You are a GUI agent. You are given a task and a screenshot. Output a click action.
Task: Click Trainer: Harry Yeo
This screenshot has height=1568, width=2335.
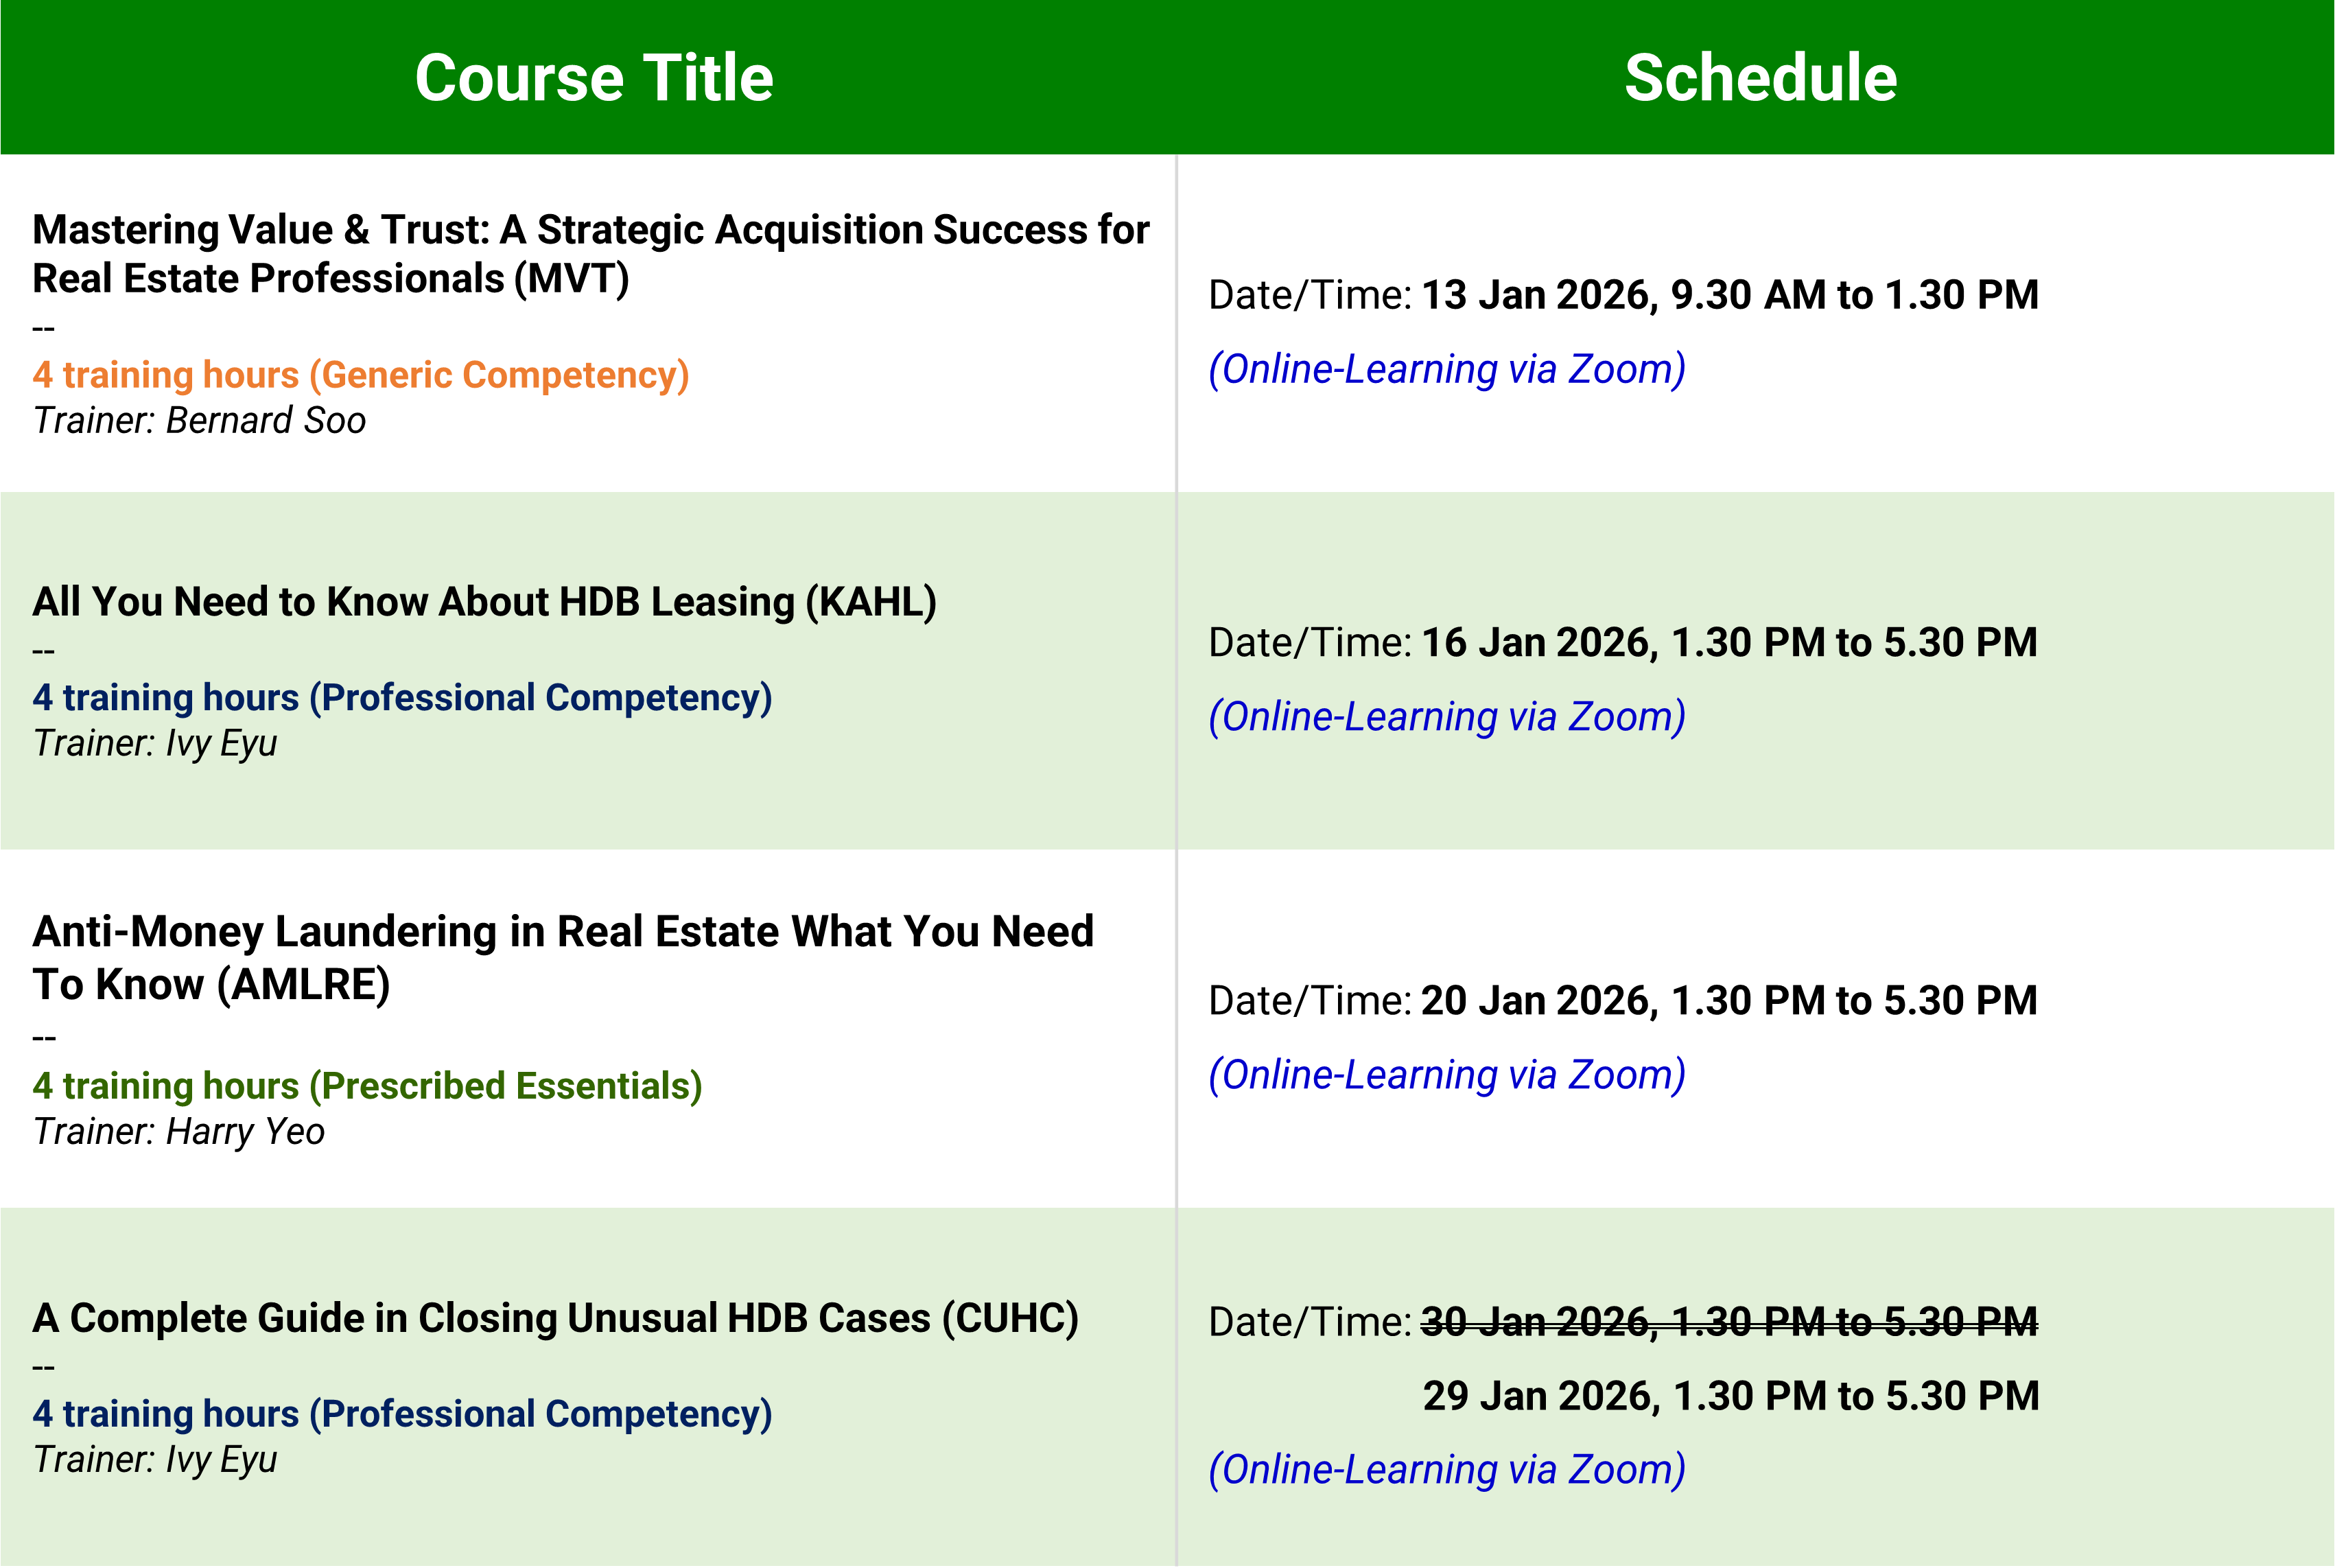[179, 1132]
